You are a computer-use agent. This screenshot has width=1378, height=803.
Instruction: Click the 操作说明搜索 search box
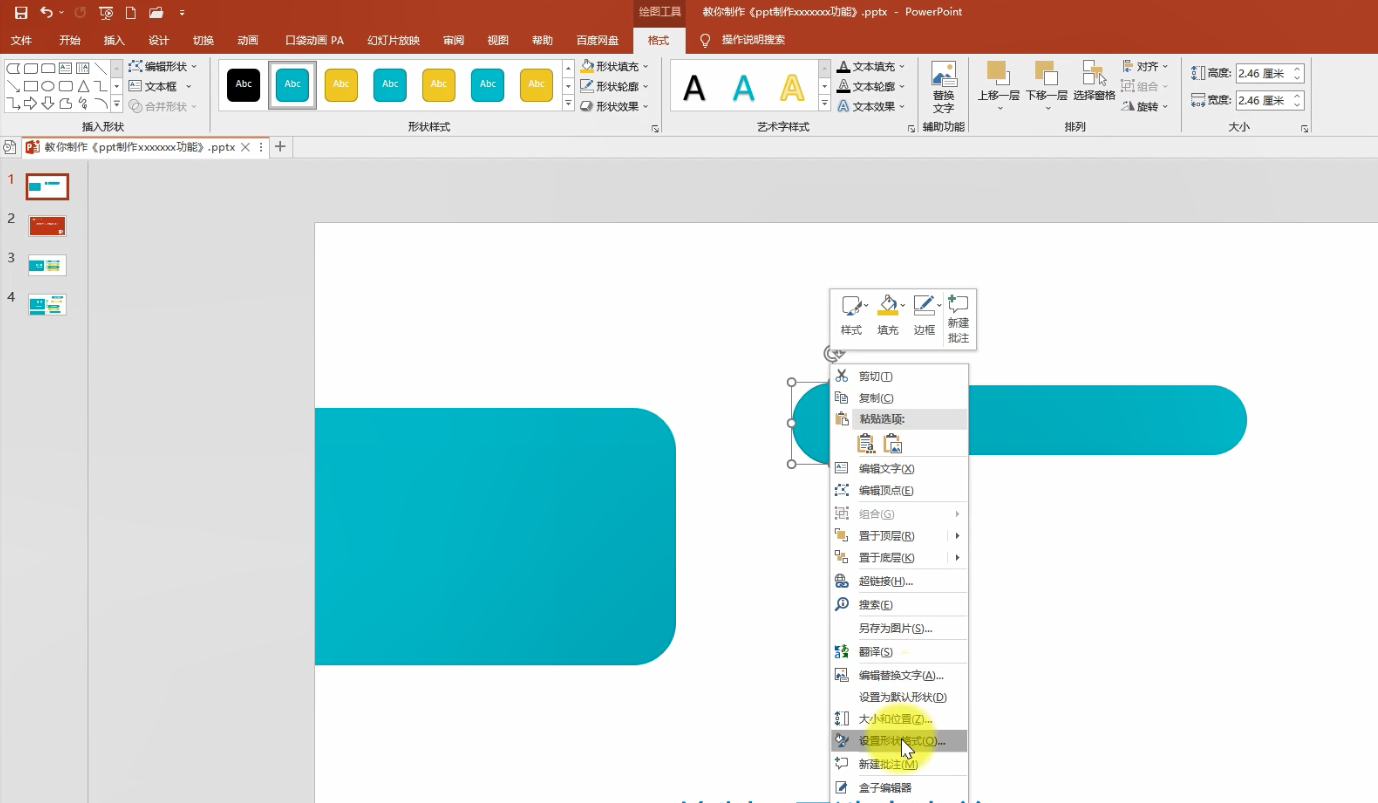752,40
